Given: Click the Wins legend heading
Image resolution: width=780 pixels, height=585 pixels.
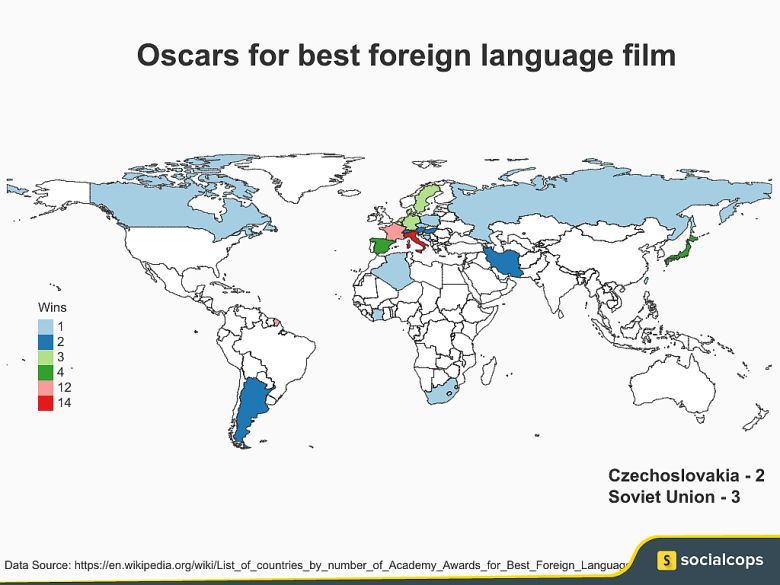Looking at the screenshot, I should point(52,307).
